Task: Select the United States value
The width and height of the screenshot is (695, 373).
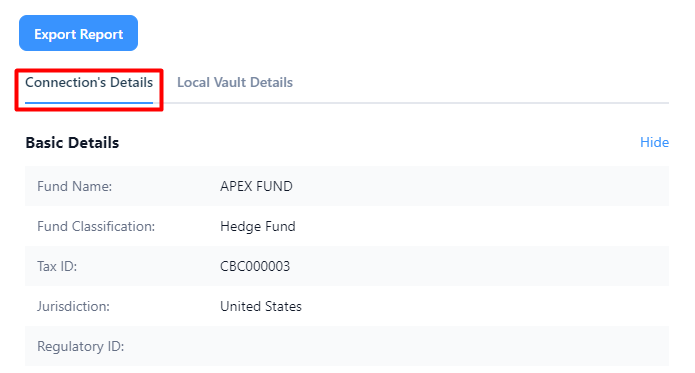Action: [261, 307]
